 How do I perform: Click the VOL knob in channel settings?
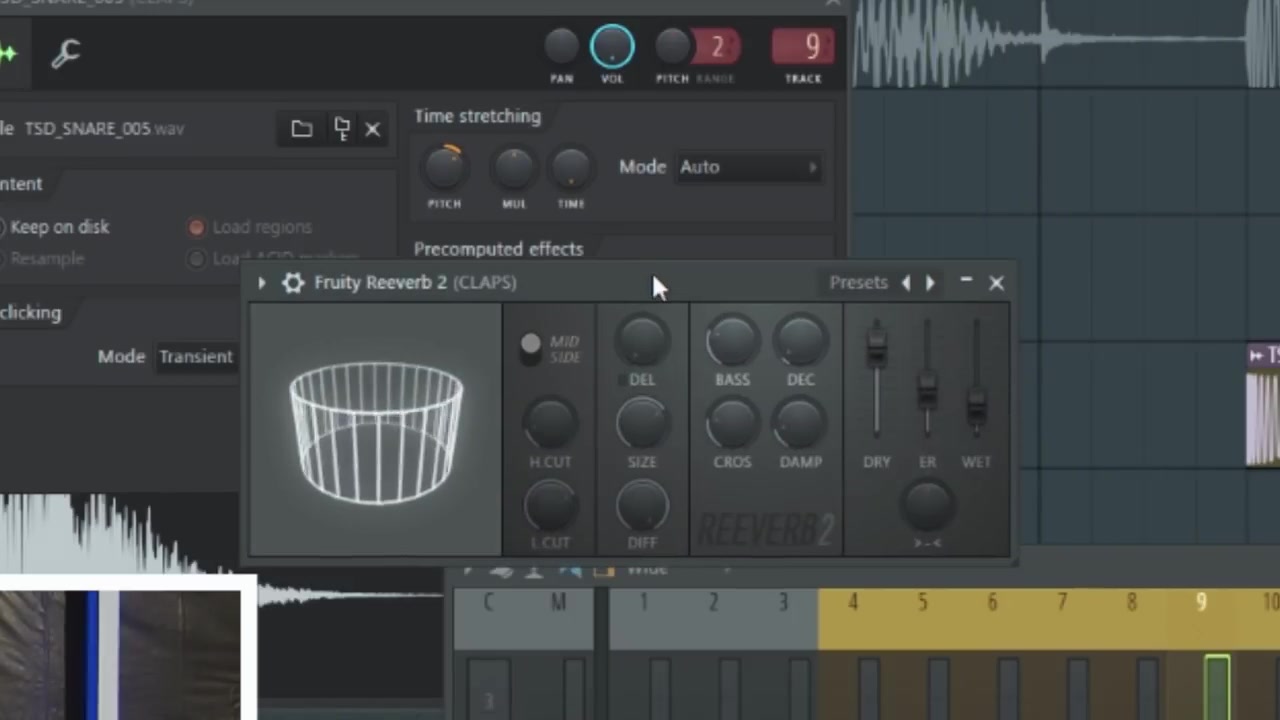[612, 46]
